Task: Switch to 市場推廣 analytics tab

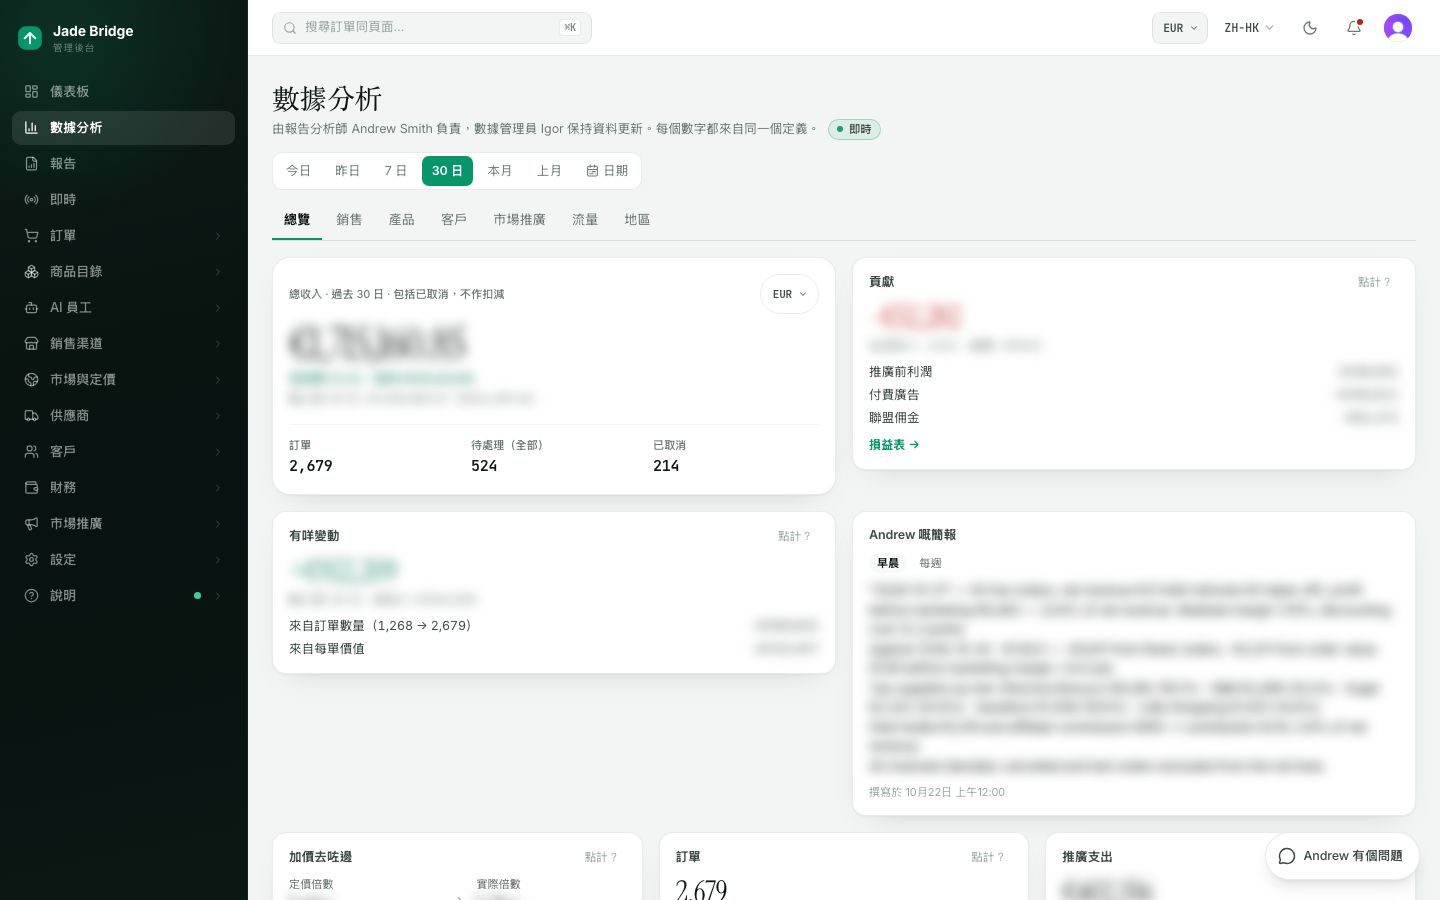Action: click(519, 220)
